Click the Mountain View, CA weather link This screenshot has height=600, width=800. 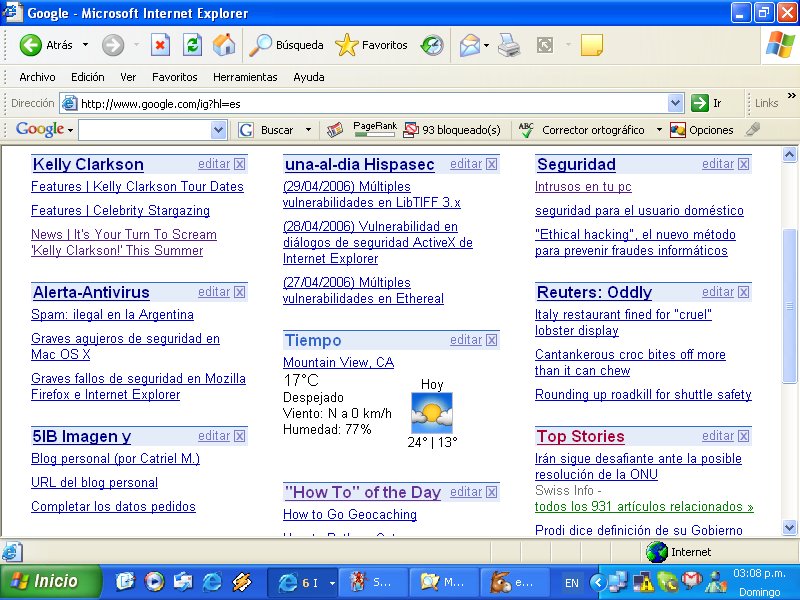tap(338, 362)
